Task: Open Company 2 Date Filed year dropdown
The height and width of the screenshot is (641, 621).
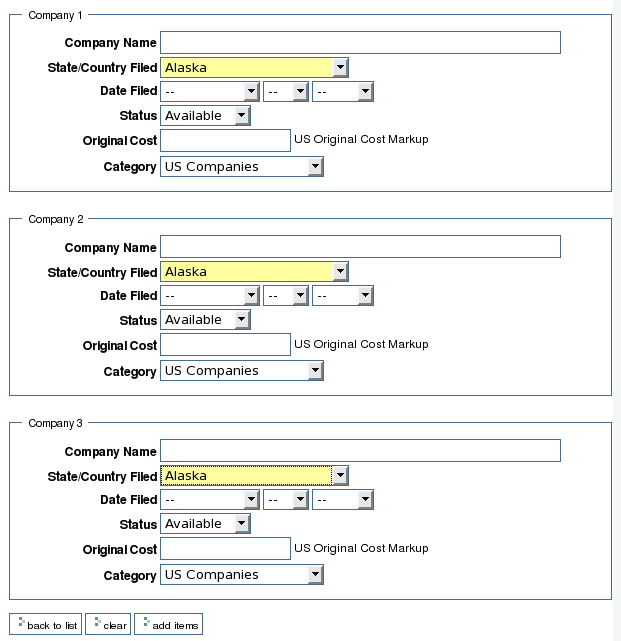Action: pyautogui.click(x=342, y=296)
